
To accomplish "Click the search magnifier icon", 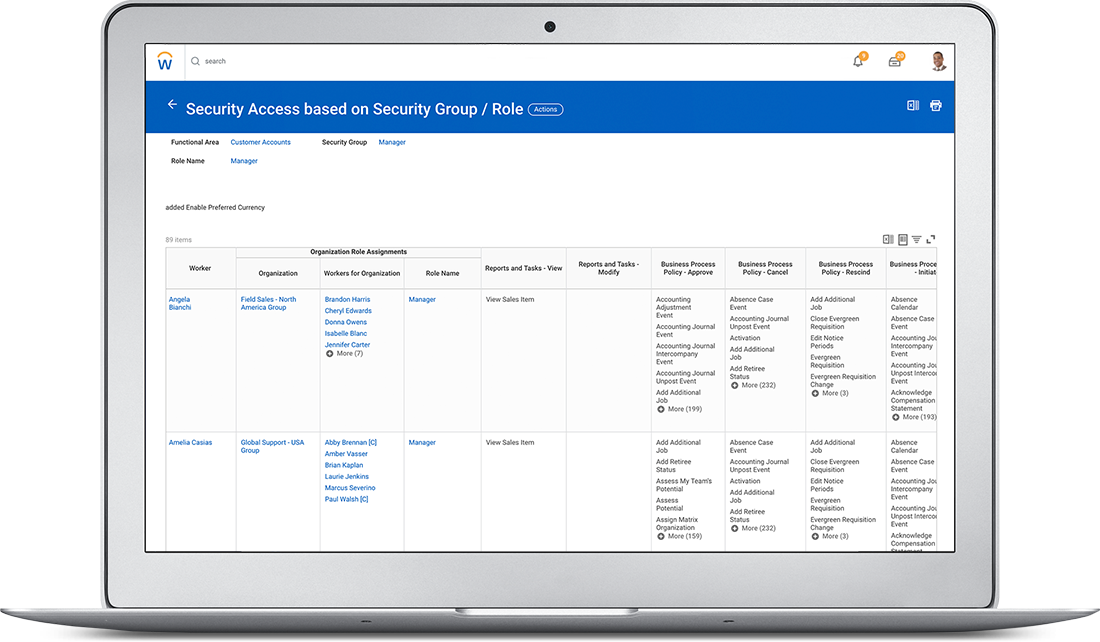I will [x=196, y=61].
